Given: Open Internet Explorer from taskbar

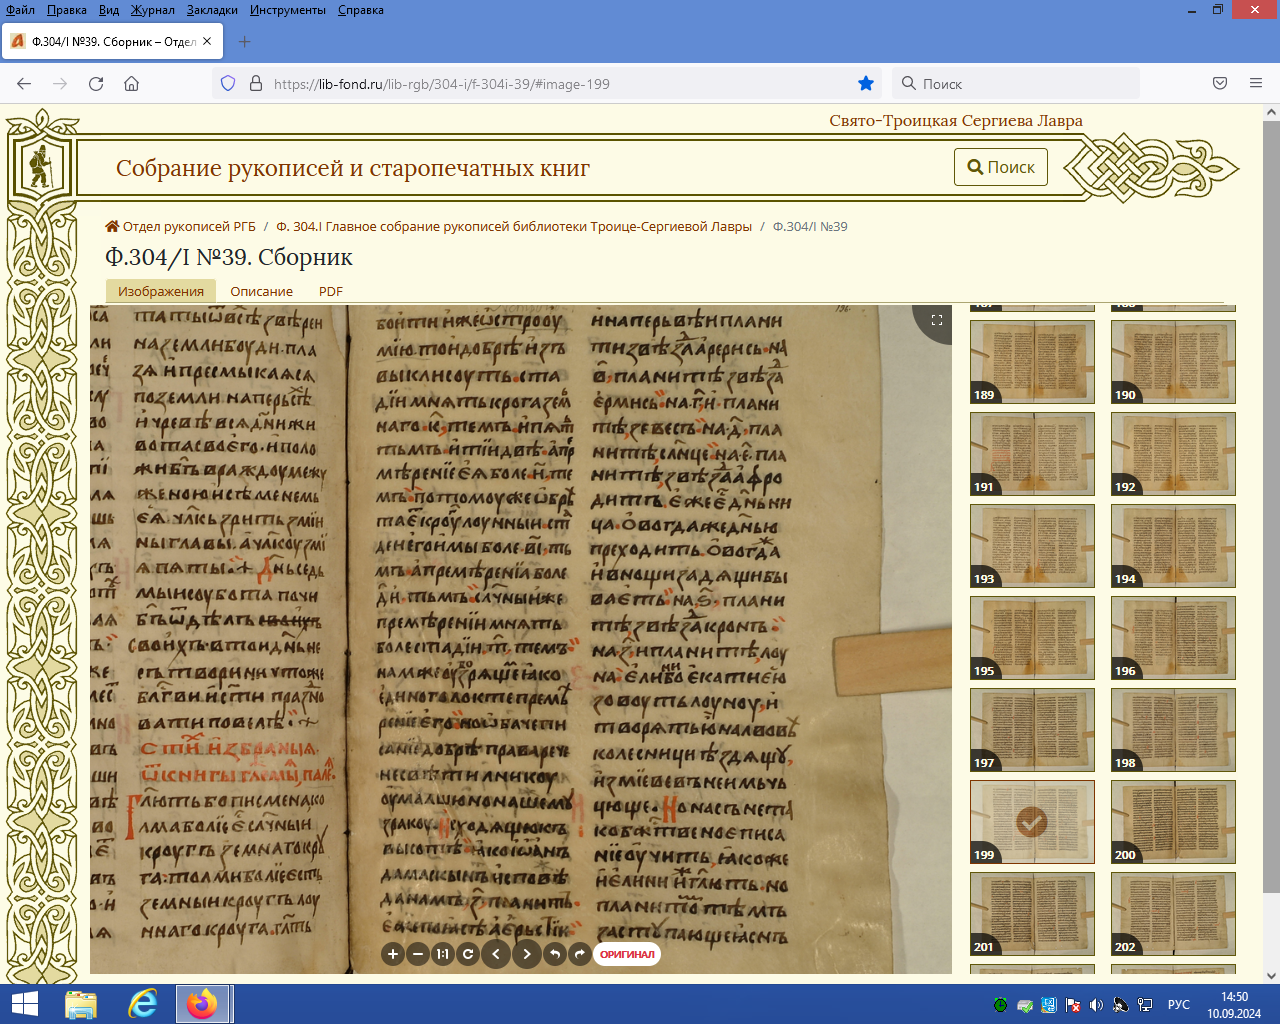Looking at the screenshot, I should coord(143,1004).
